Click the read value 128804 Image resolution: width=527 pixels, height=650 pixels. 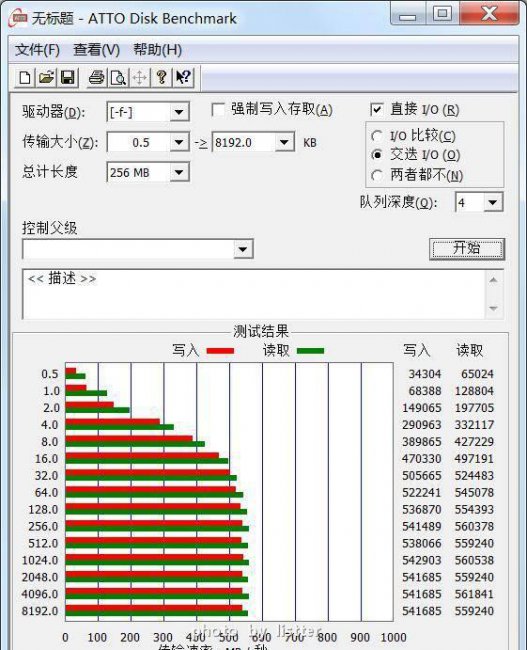pos(474,391)
